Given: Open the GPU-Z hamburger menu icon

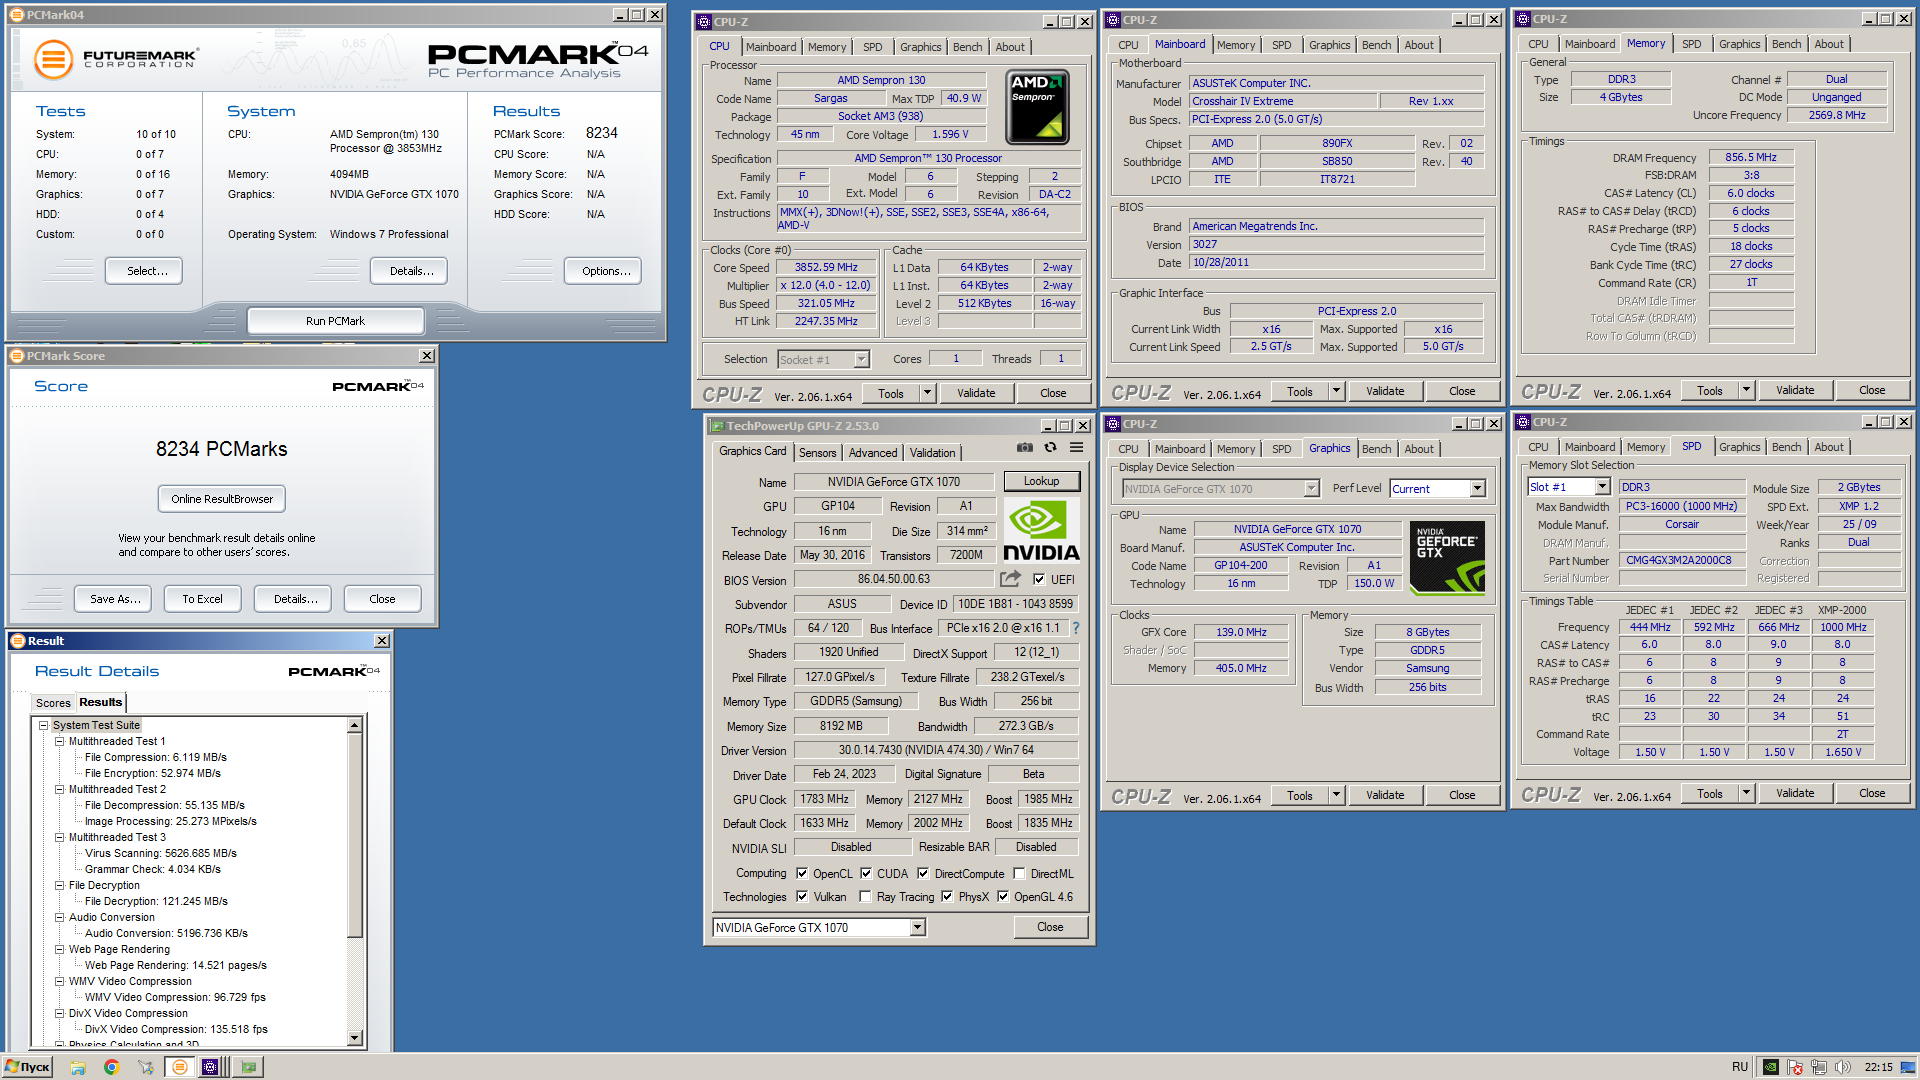Looking at the screenshot, I should [1076, 448].
